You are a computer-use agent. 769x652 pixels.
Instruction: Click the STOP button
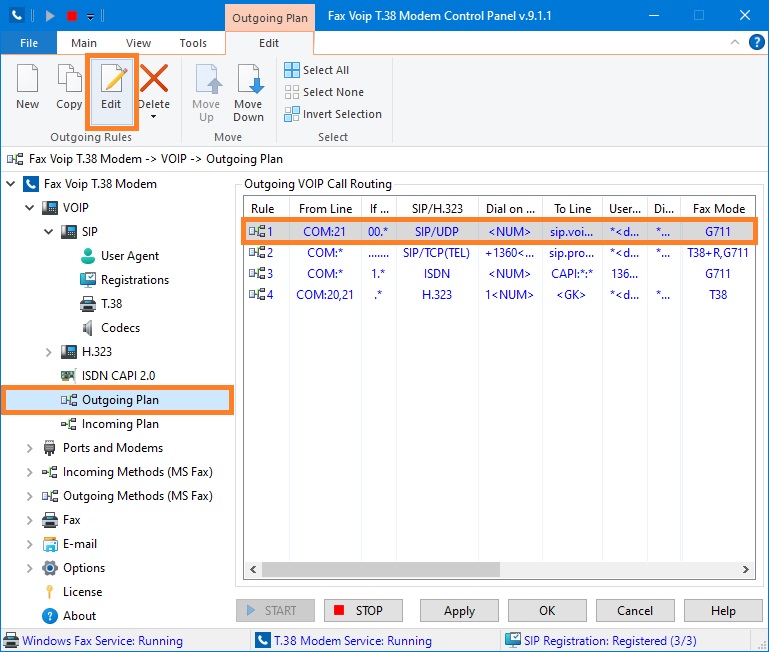point(363,611)
